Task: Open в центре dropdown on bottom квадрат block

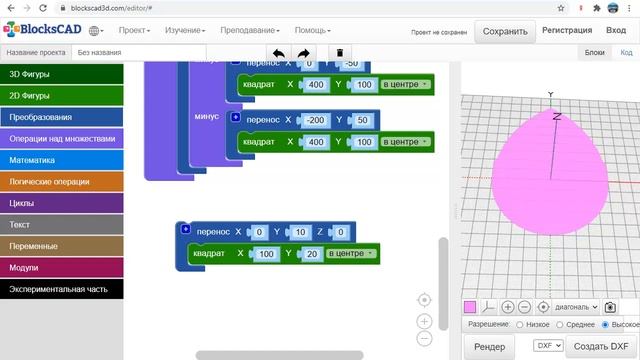Action: tap(351, 253)
